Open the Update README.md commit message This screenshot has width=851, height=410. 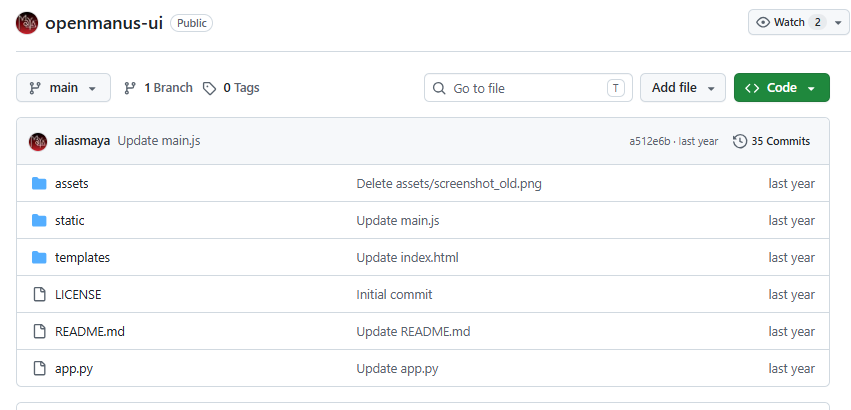click(x=413, y=331)
